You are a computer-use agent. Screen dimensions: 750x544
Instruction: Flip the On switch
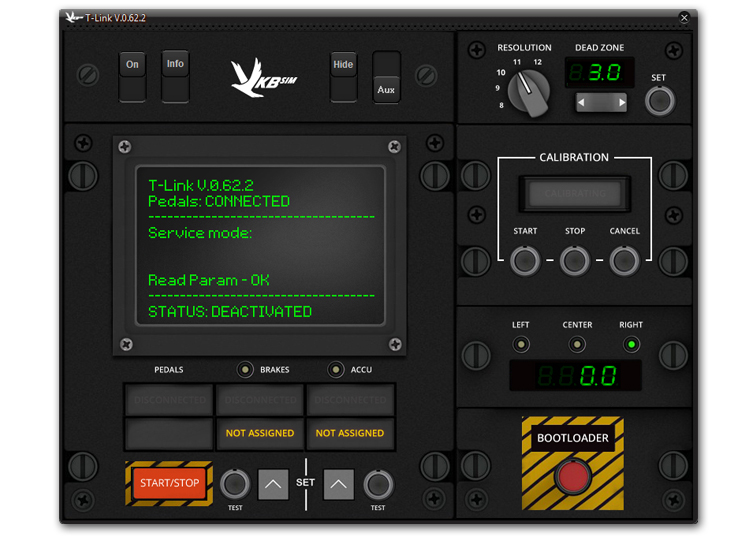pyautogui.click(x=132, y=77)
